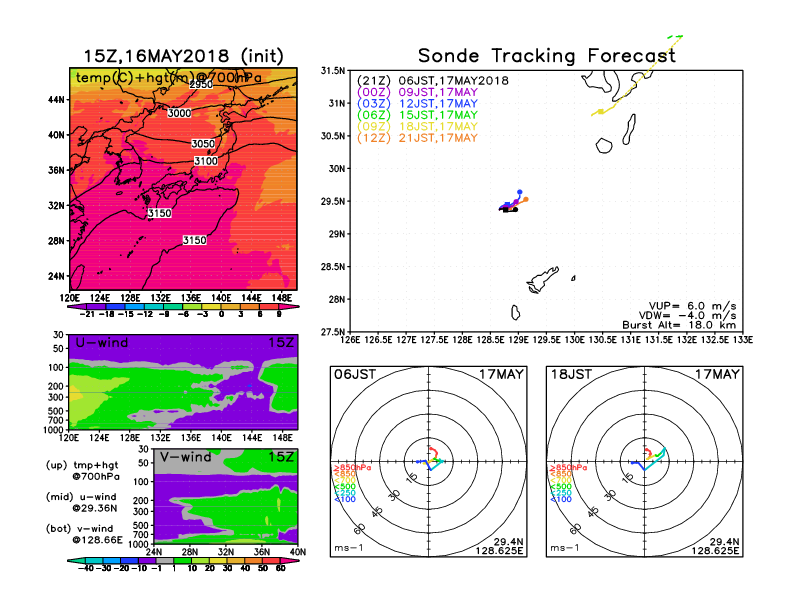Click '-40' on the wind colorbar

[87, 569]
